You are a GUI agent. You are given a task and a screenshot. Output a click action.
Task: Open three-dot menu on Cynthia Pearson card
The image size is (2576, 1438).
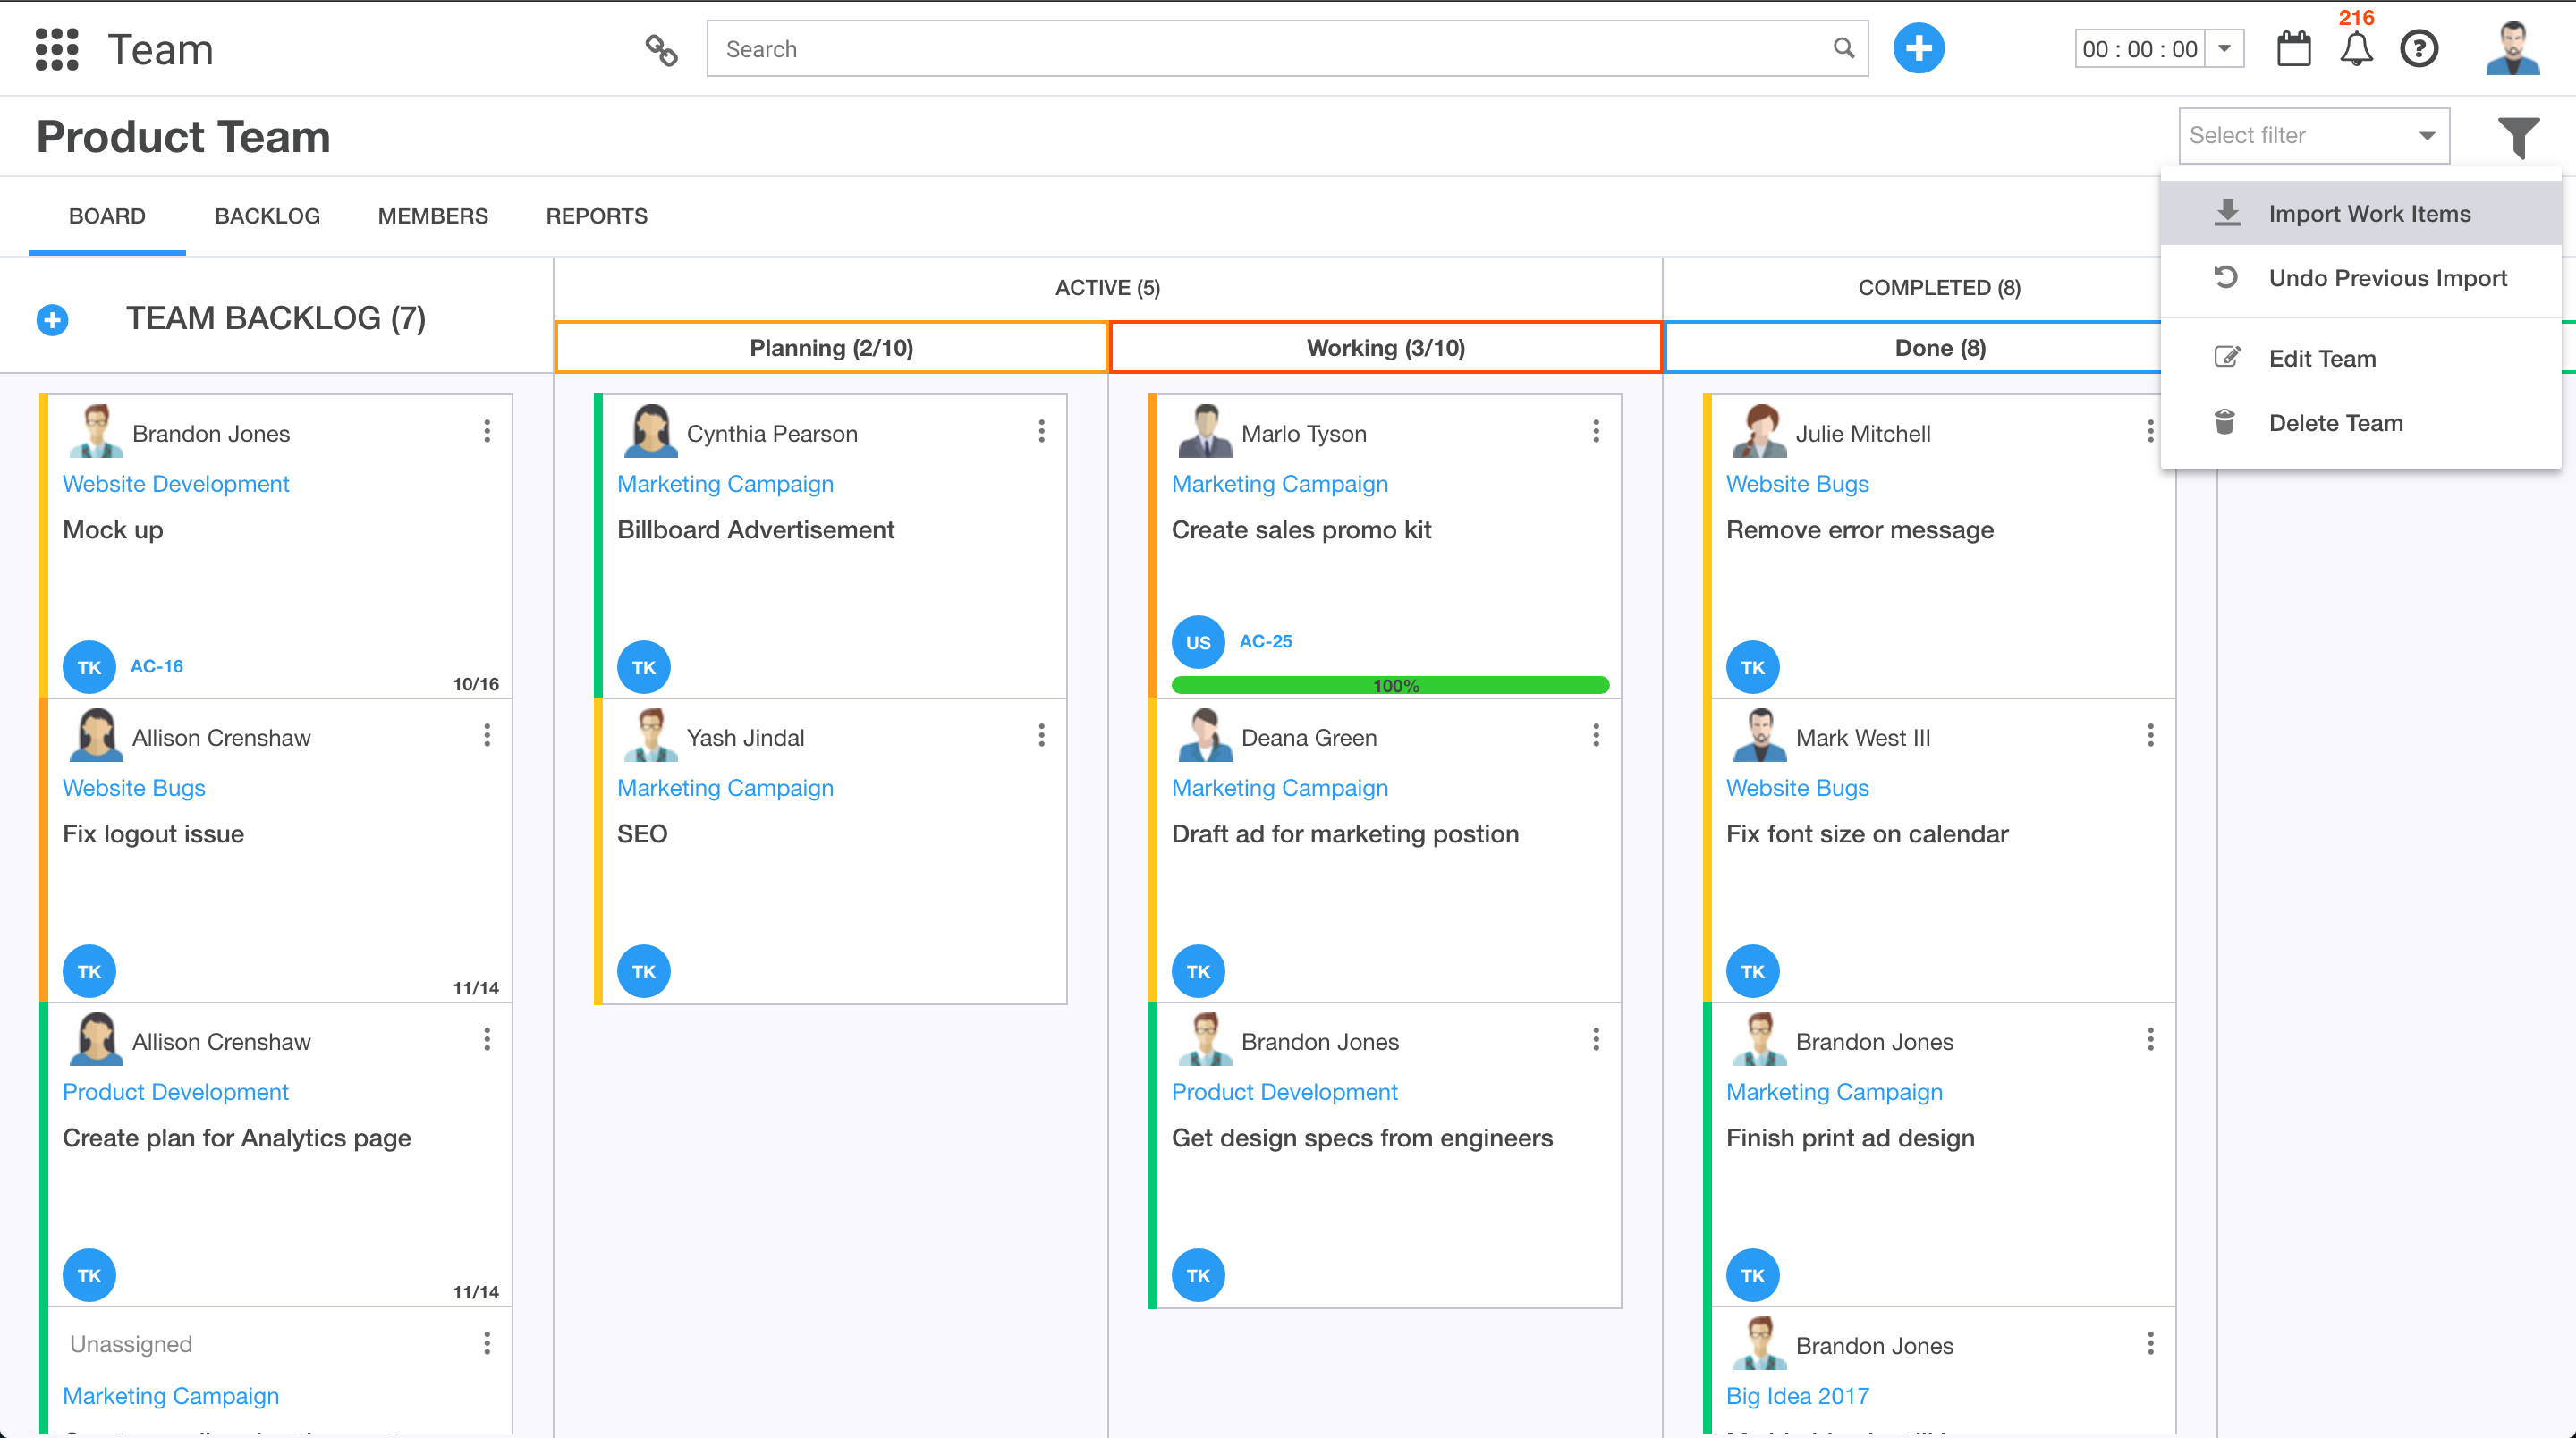tap(1041, 431)
